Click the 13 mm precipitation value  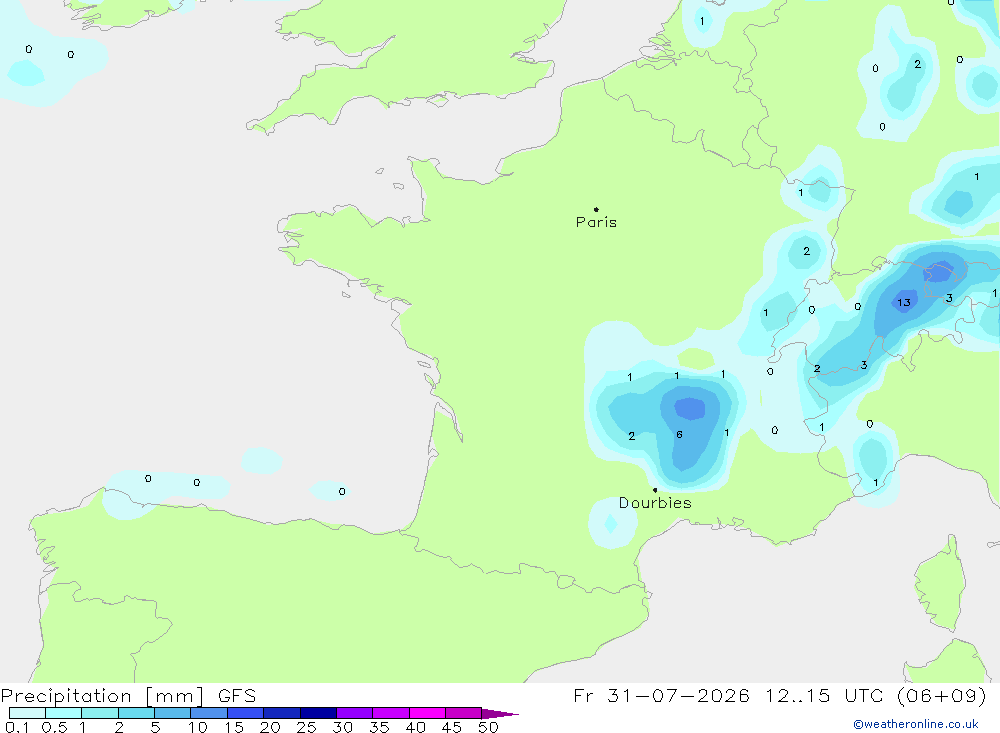904,302
